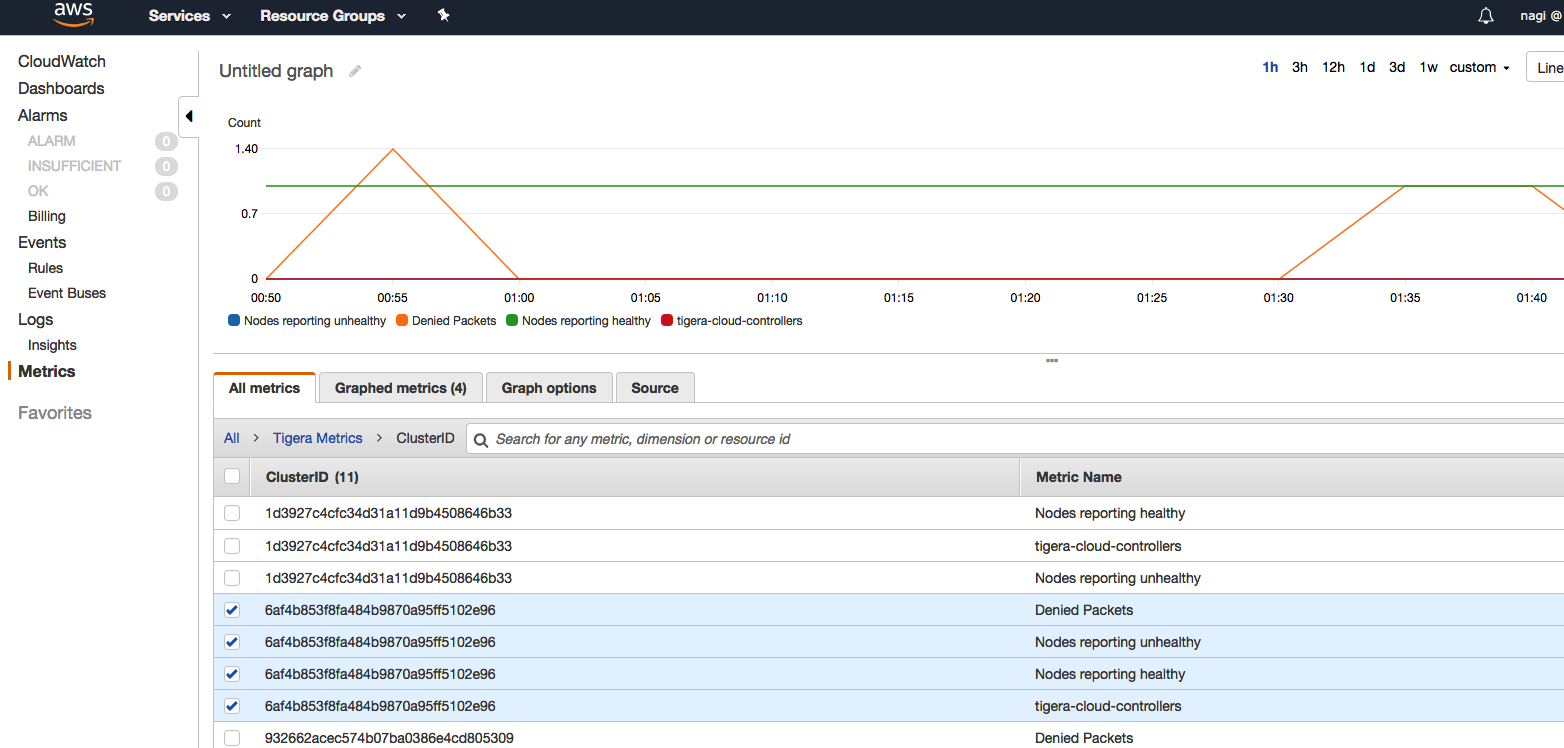
Task: Click the orange Denied Packets legend swatch
Action: 402,321
